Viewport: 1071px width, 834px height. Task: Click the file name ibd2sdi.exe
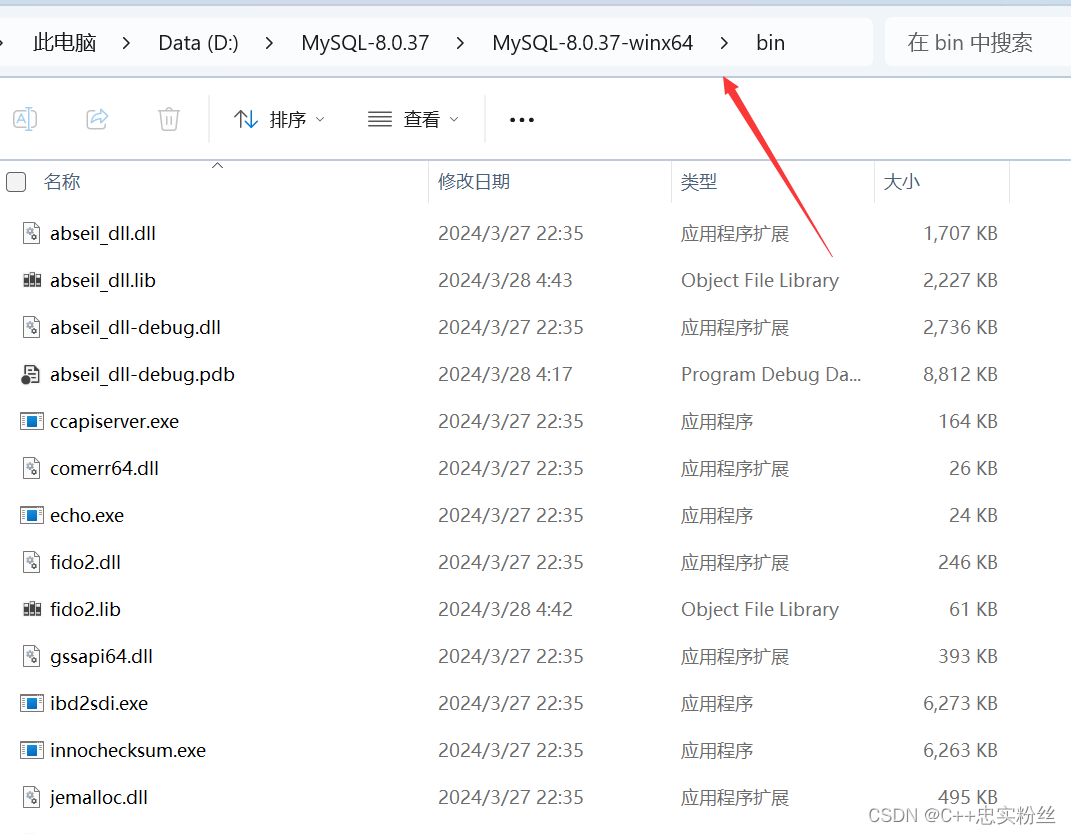click(x=99, y=704)
